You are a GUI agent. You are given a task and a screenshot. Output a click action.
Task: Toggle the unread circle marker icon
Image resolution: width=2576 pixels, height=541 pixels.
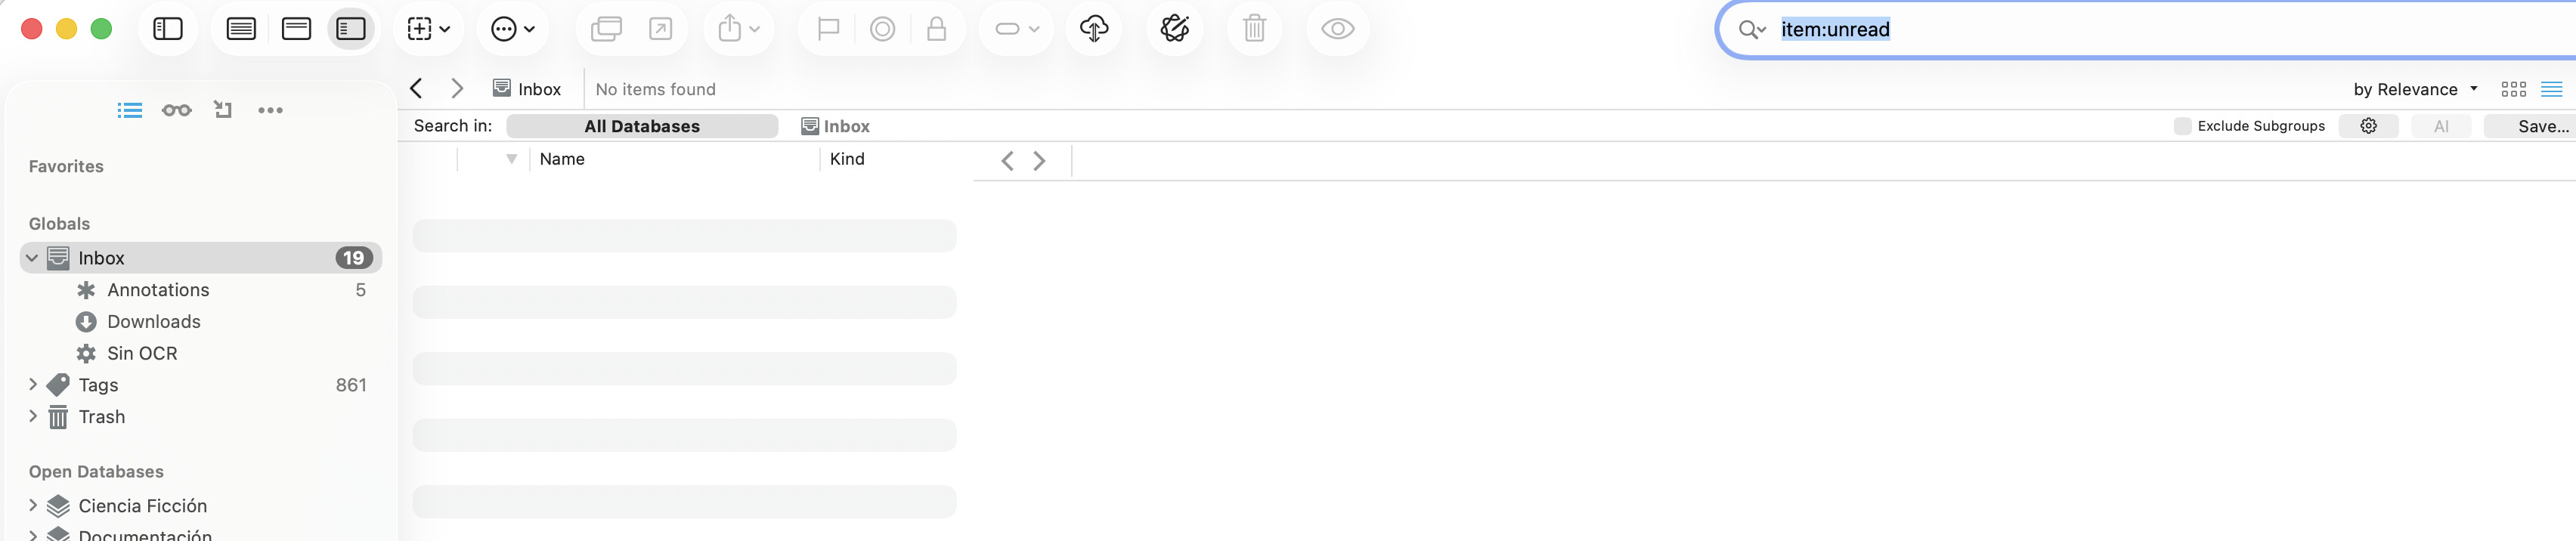[882, 29]
